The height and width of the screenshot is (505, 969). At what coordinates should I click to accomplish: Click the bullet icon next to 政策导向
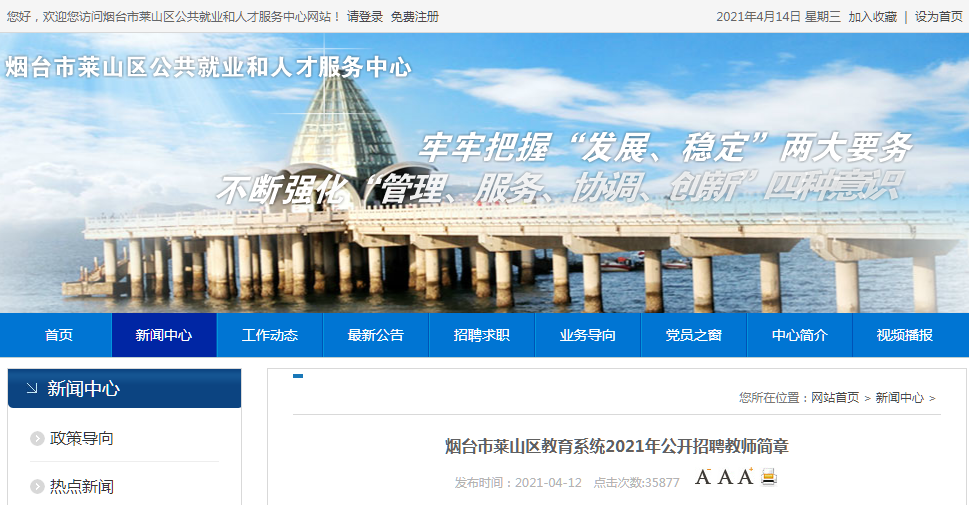37,438
